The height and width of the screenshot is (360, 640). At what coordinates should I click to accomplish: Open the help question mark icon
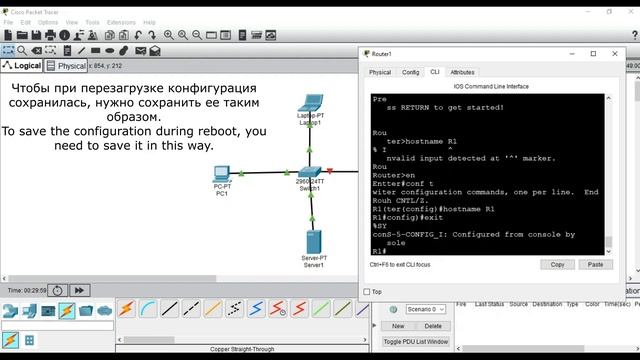[x=635, y=36]
